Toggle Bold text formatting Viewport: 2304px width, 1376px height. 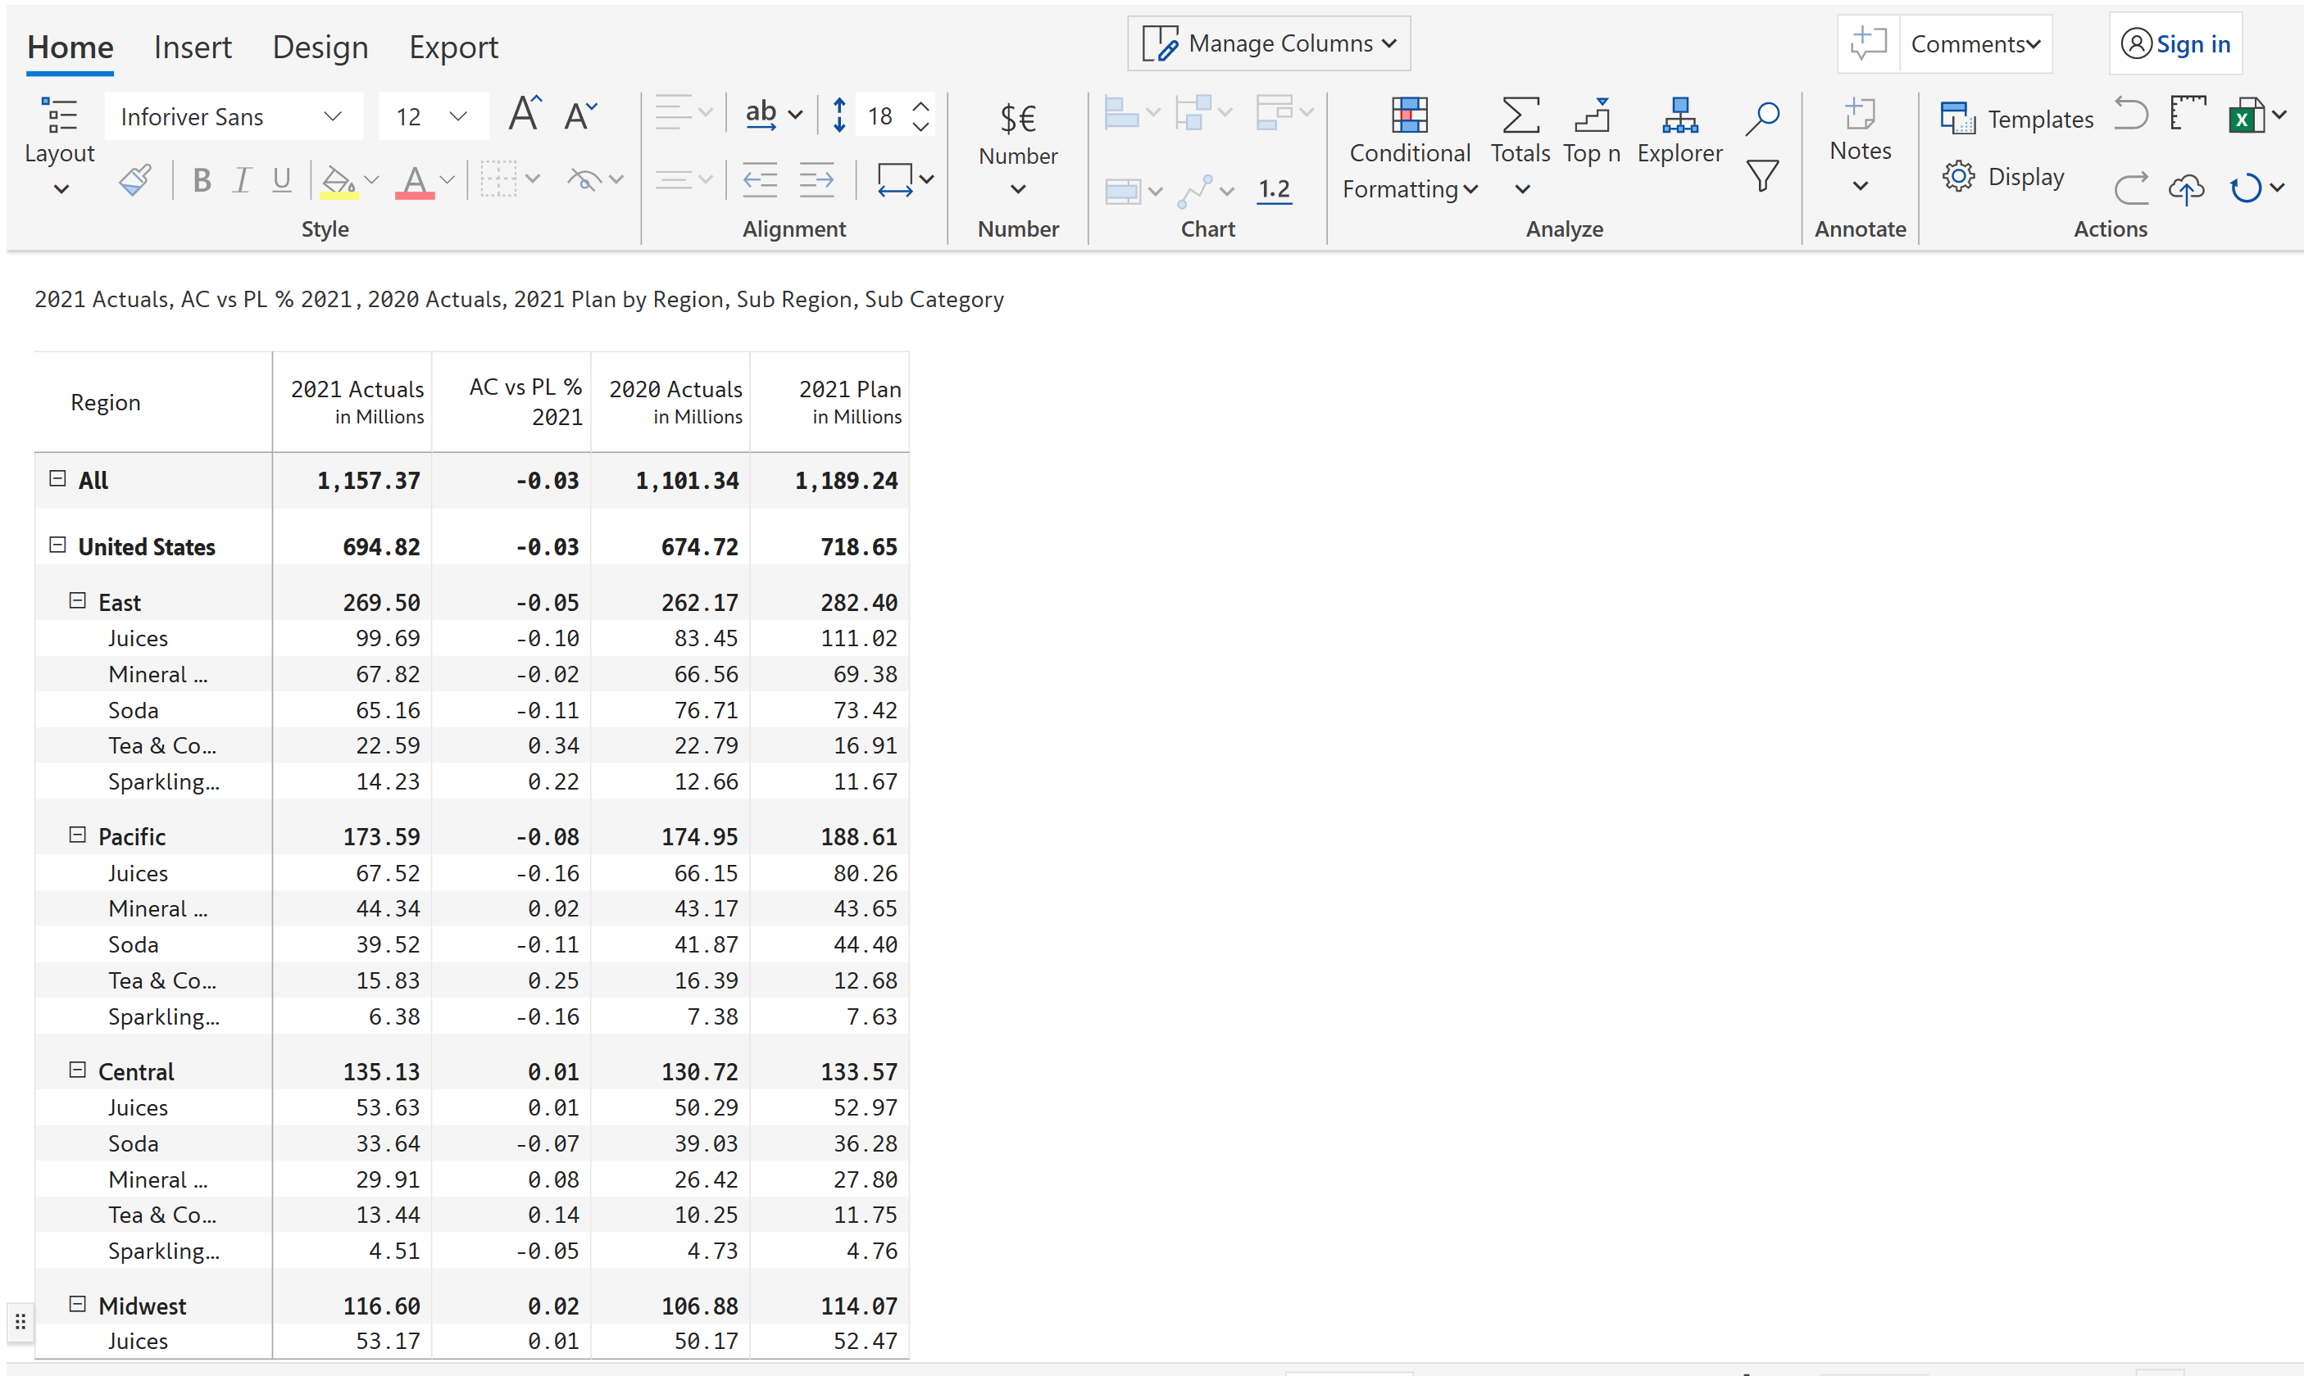coord(201,180)
